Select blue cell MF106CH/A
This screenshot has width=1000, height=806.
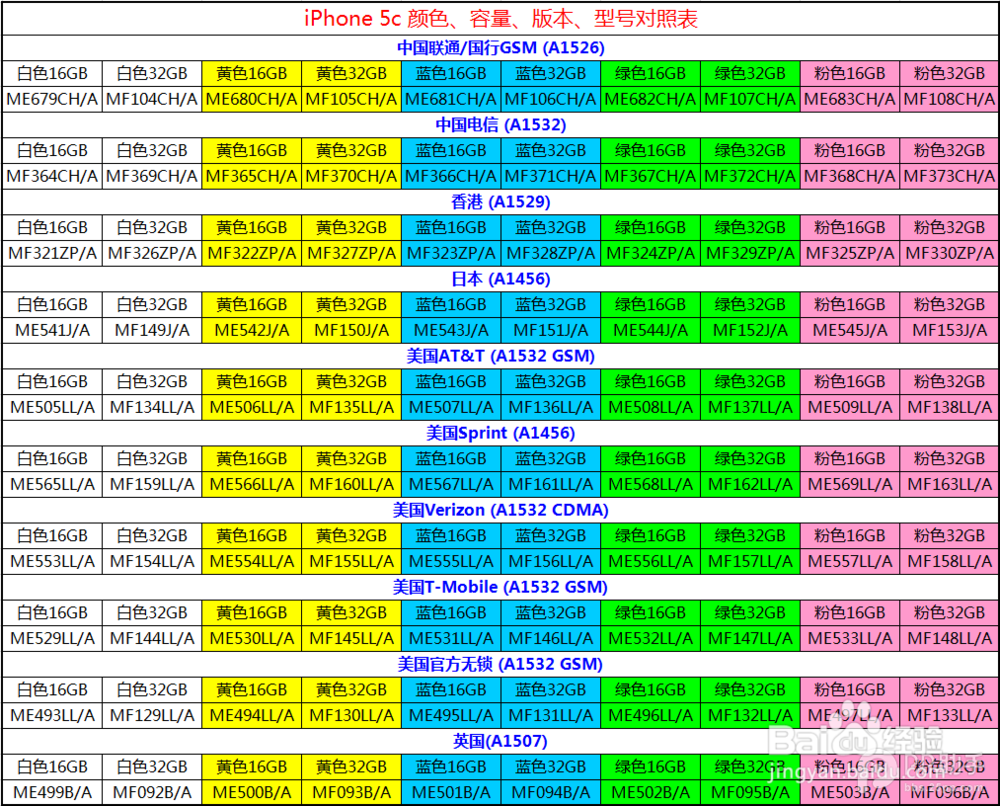[x=550, y=99]
